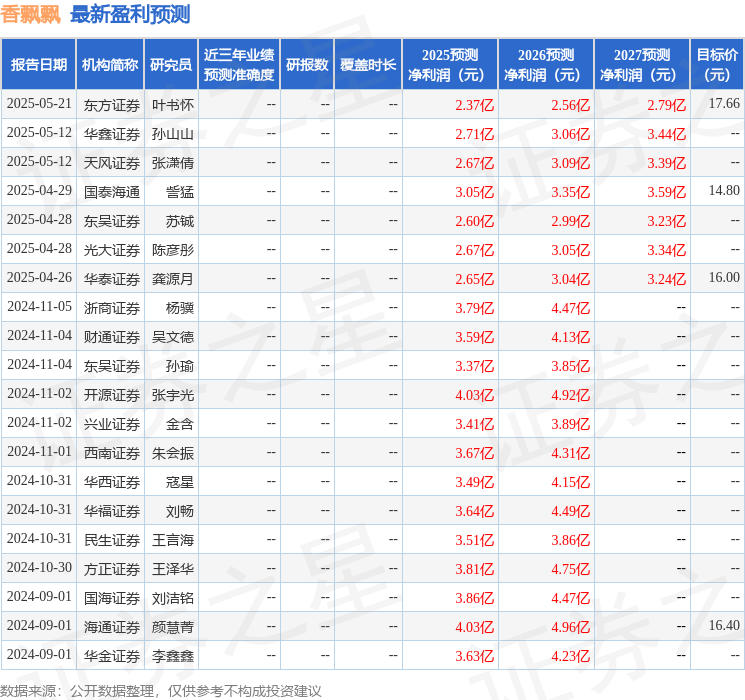The image size is (745, 700).
Task: Click researcher name 朱会振
Action: pyautogui.click(x=173, y=453)
